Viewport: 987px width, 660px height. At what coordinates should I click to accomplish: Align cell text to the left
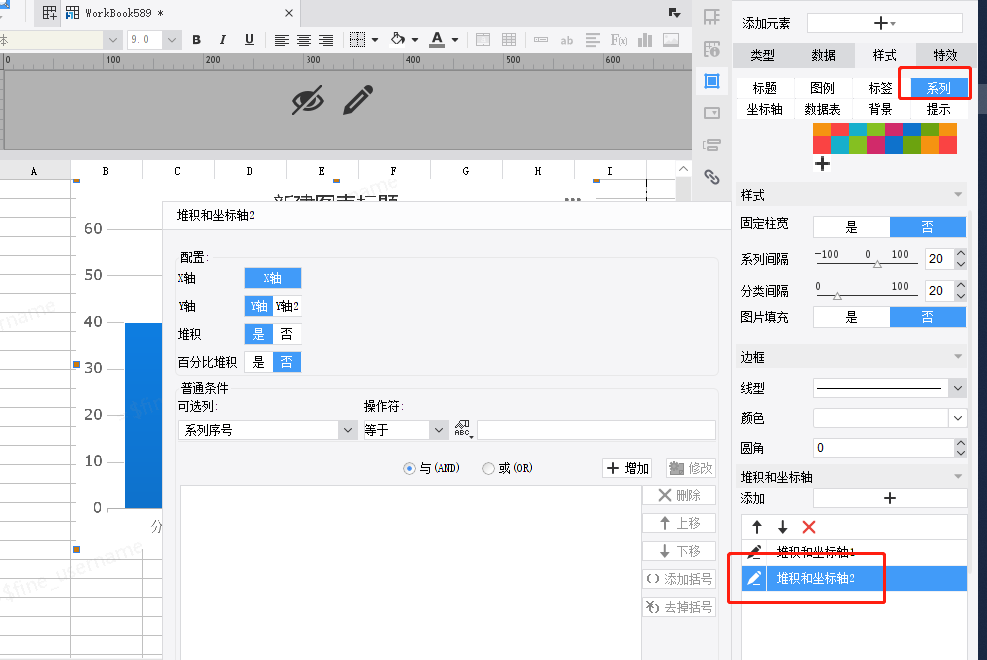(x=281, y=40)
